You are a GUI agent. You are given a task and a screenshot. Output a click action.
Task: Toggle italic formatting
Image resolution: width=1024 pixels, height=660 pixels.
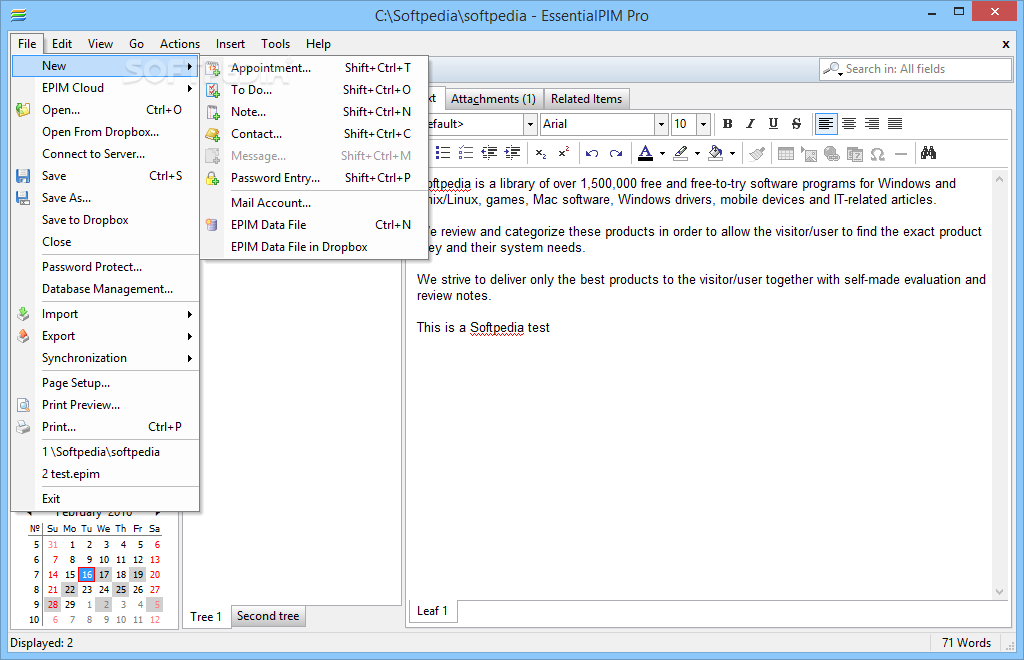(750, 123)
